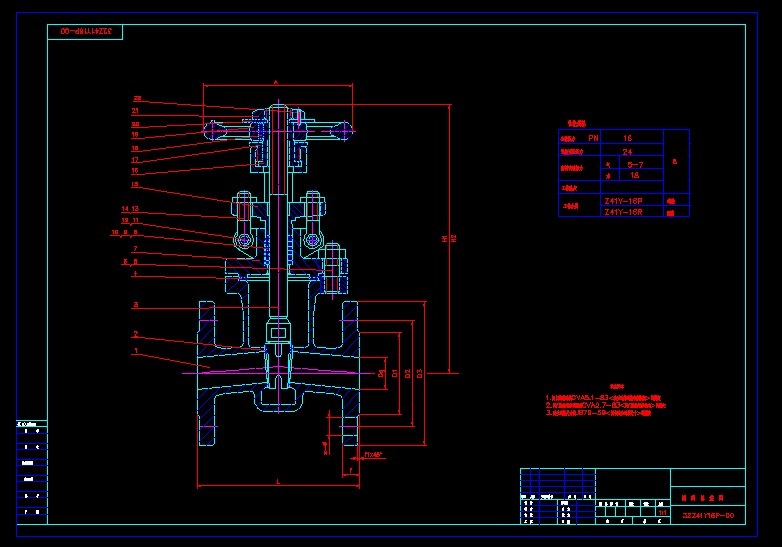Select the Z41Y-16R model cell

pos(624,212)
